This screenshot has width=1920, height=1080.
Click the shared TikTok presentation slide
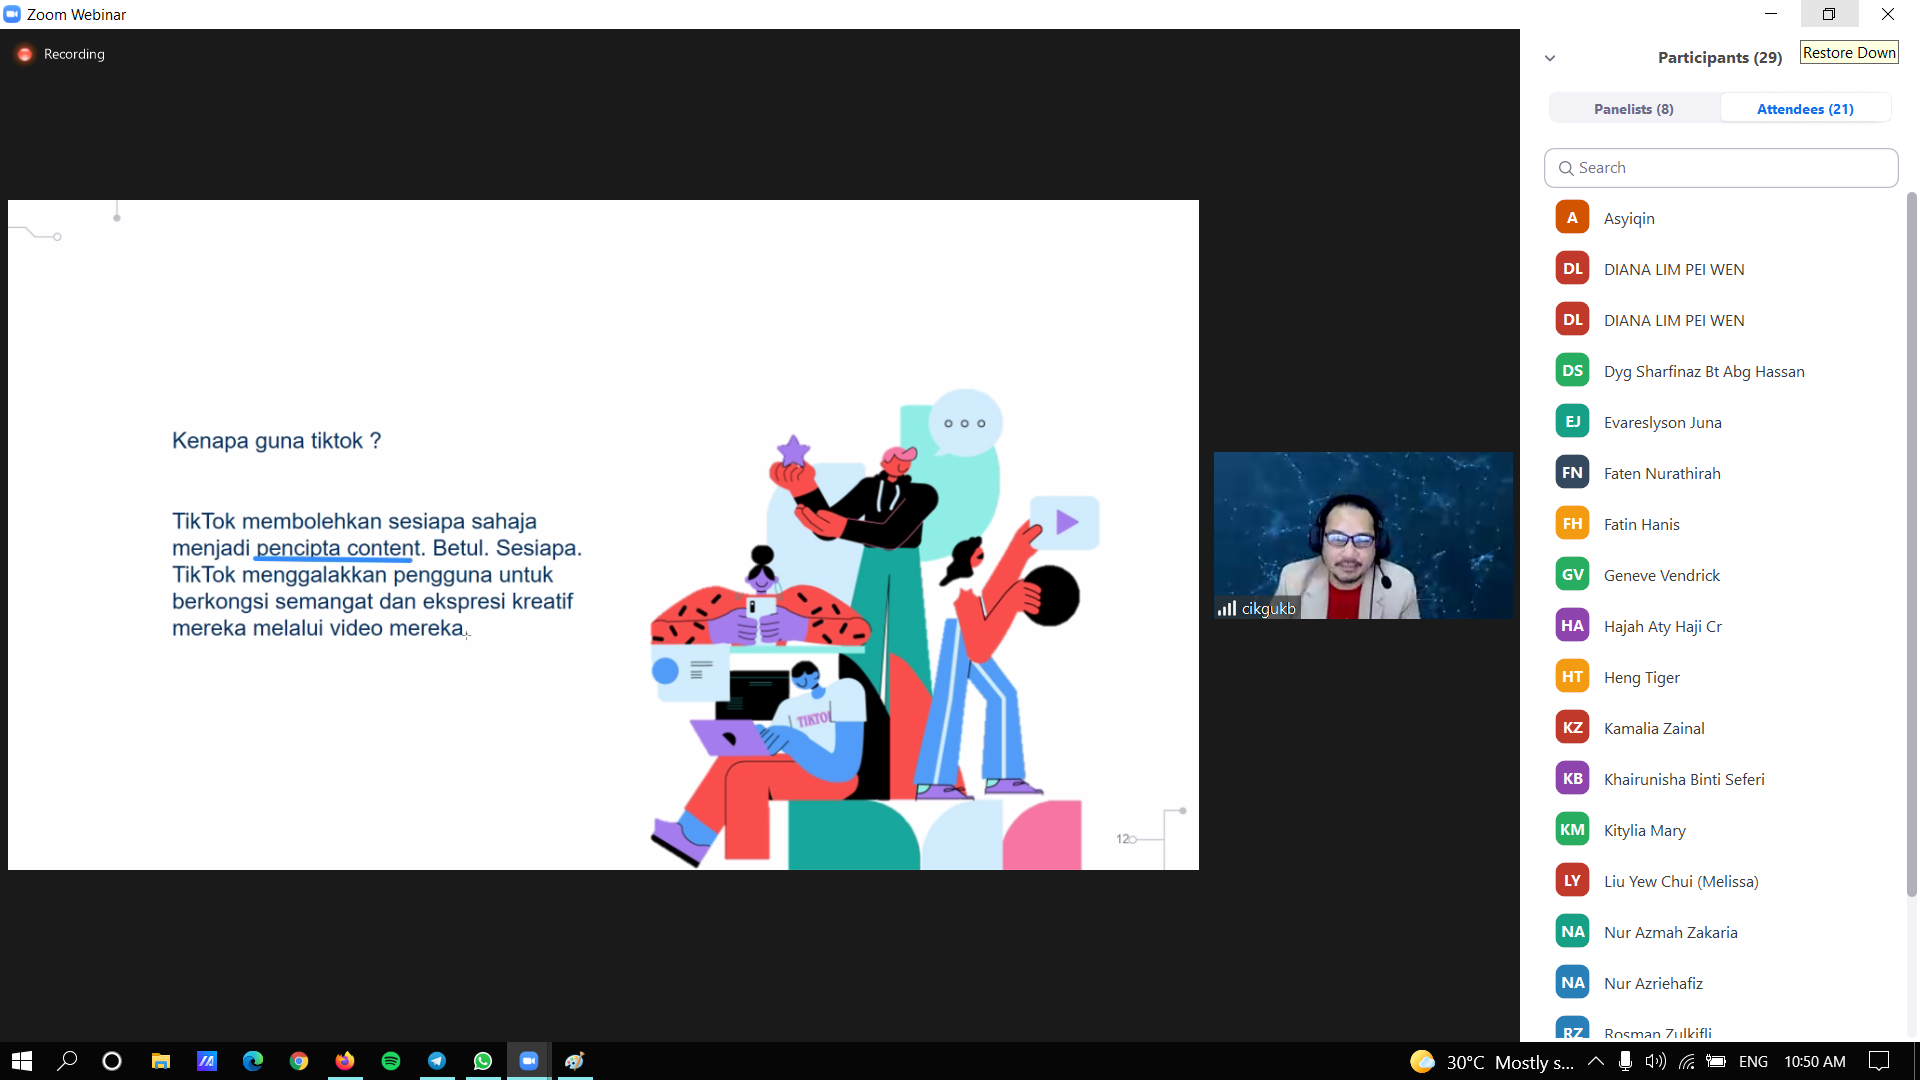(x=603, y=535)
